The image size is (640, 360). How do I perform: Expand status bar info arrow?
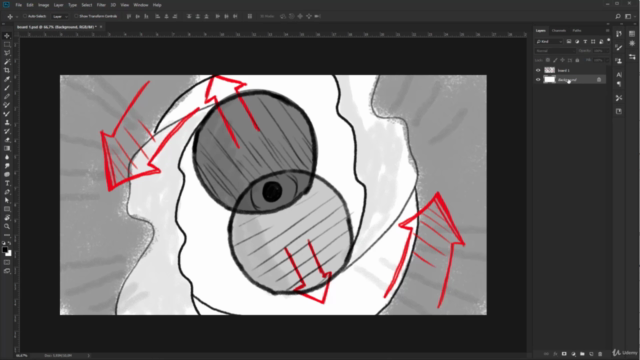point(89,356)
